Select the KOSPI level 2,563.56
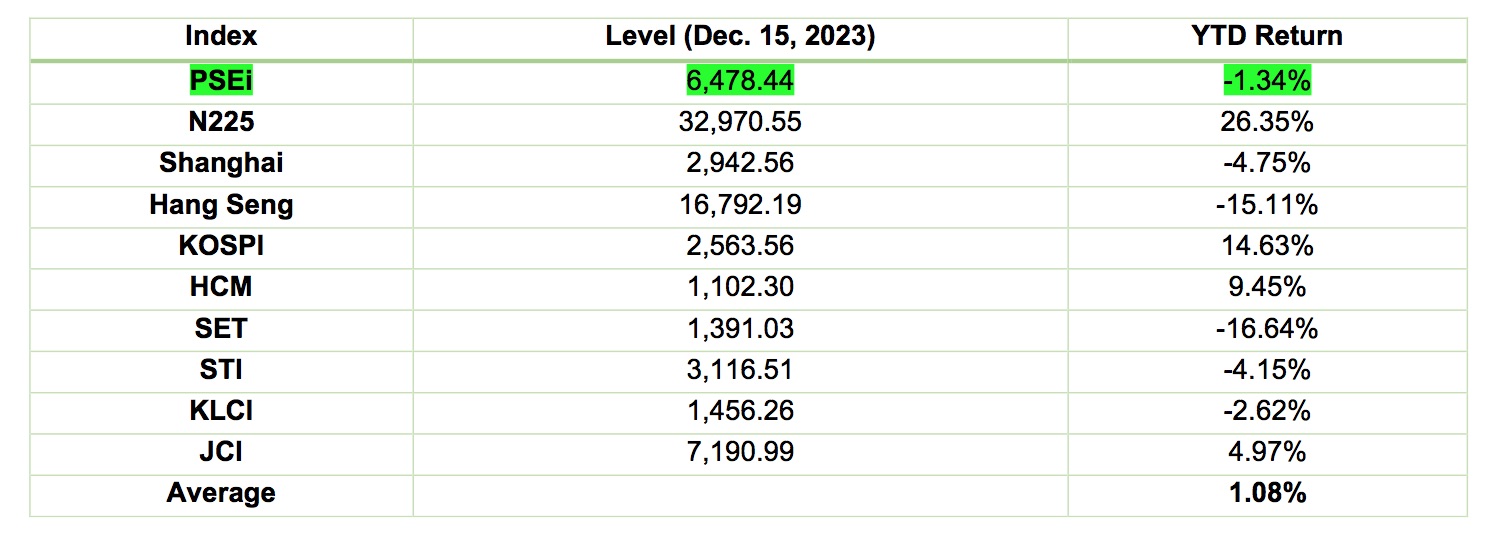The height and width of the screenshot is (536, 1502). pos(740,246)
